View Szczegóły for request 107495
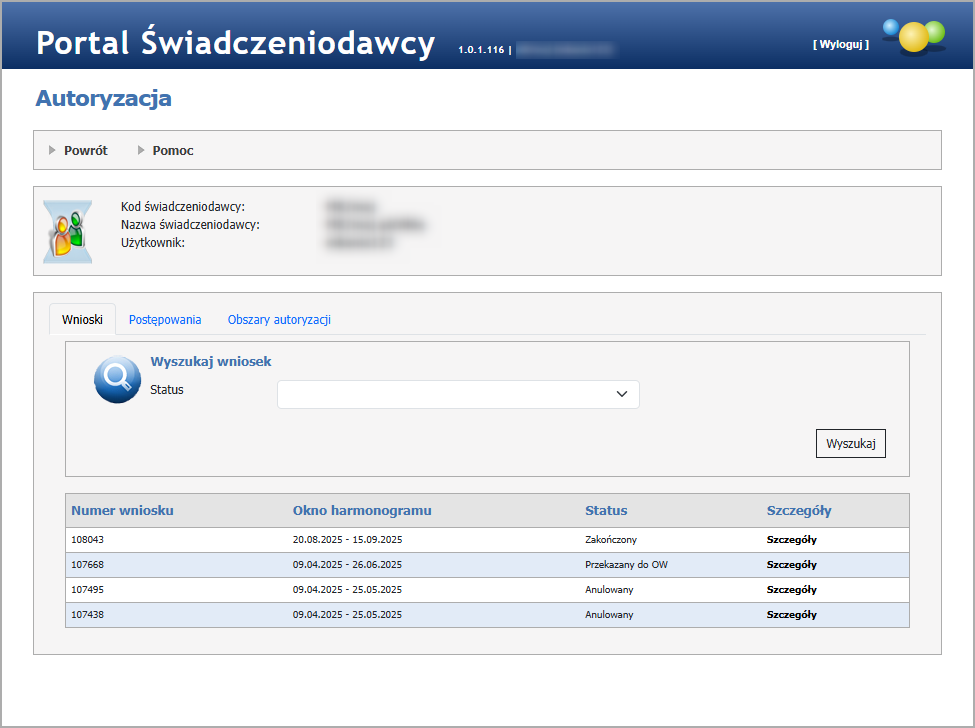 (791, 590)
